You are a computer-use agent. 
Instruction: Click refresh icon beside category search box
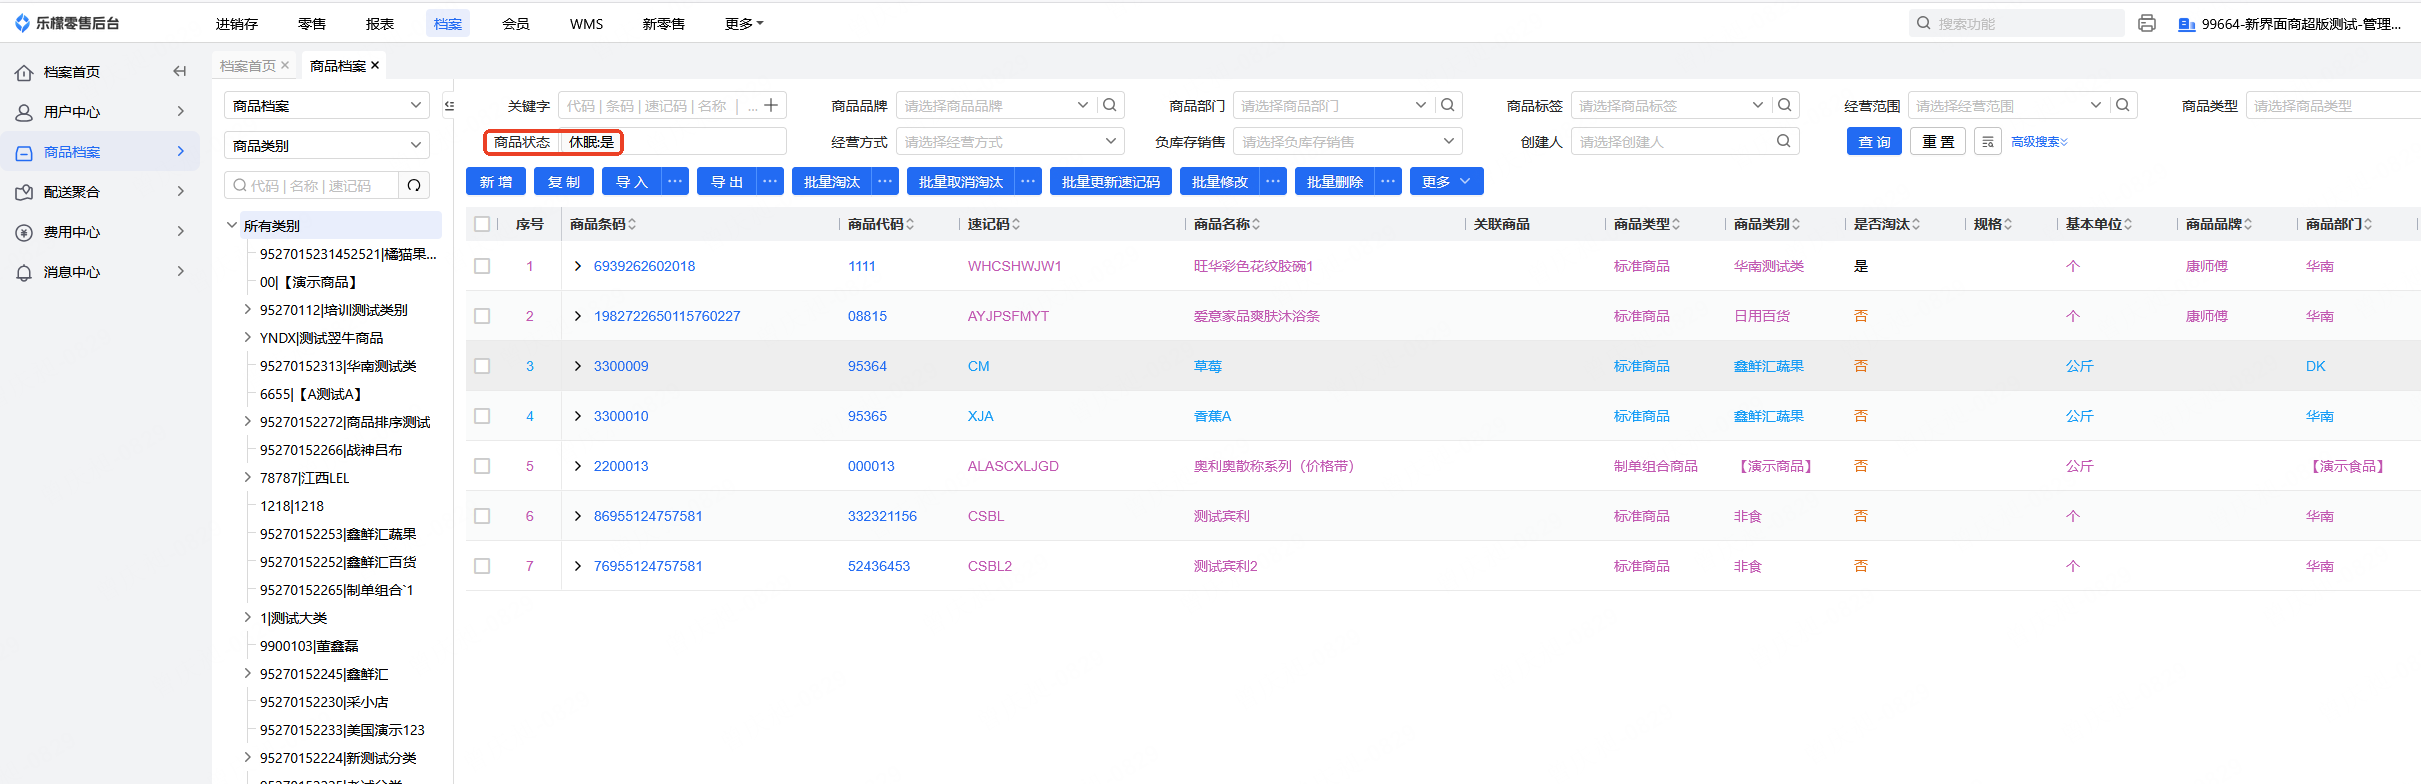pyautogui.click(x=414, y=185)
